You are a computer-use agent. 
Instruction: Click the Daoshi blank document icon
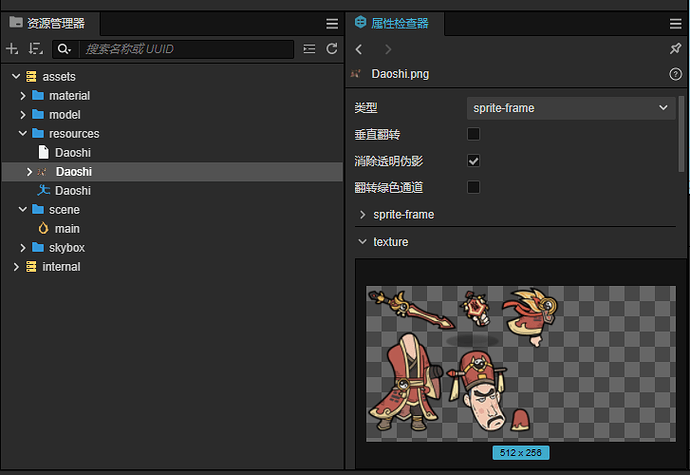click(44, 152)
